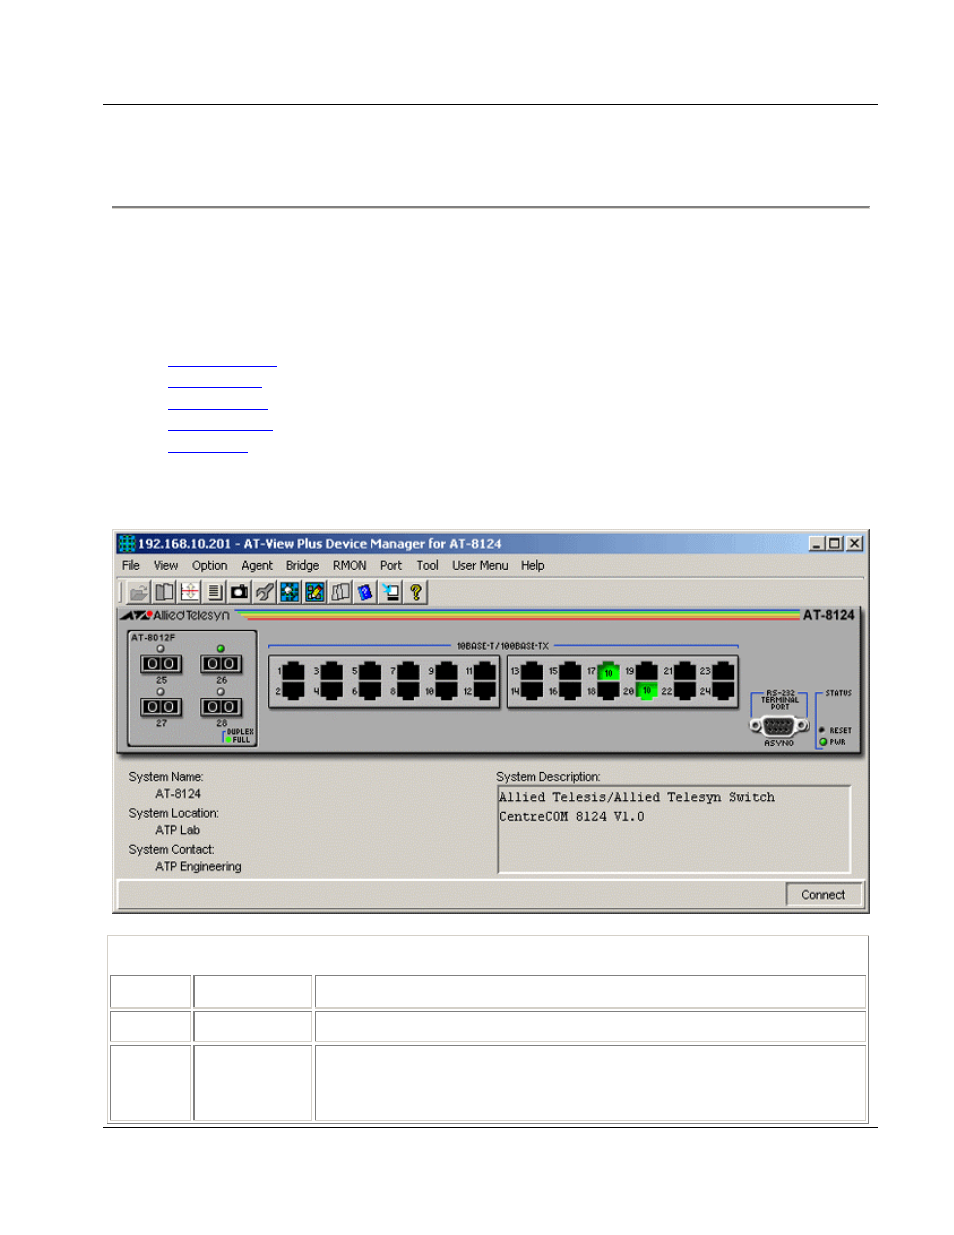Select Ethernet port 1 on the switch
This screenshot has width=954, height=1235.
(x=293, y=671)
